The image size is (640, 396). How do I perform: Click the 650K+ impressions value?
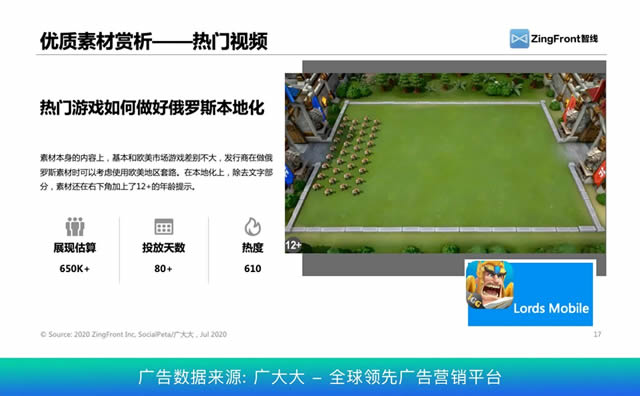pos(74,269)
